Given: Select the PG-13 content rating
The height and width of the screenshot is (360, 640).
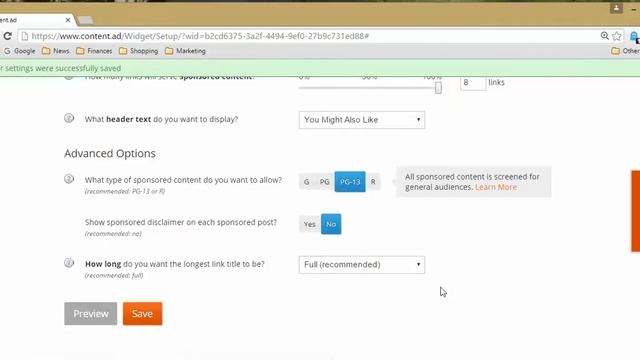Looking at the screenshot, I should [x=350, y=182].
